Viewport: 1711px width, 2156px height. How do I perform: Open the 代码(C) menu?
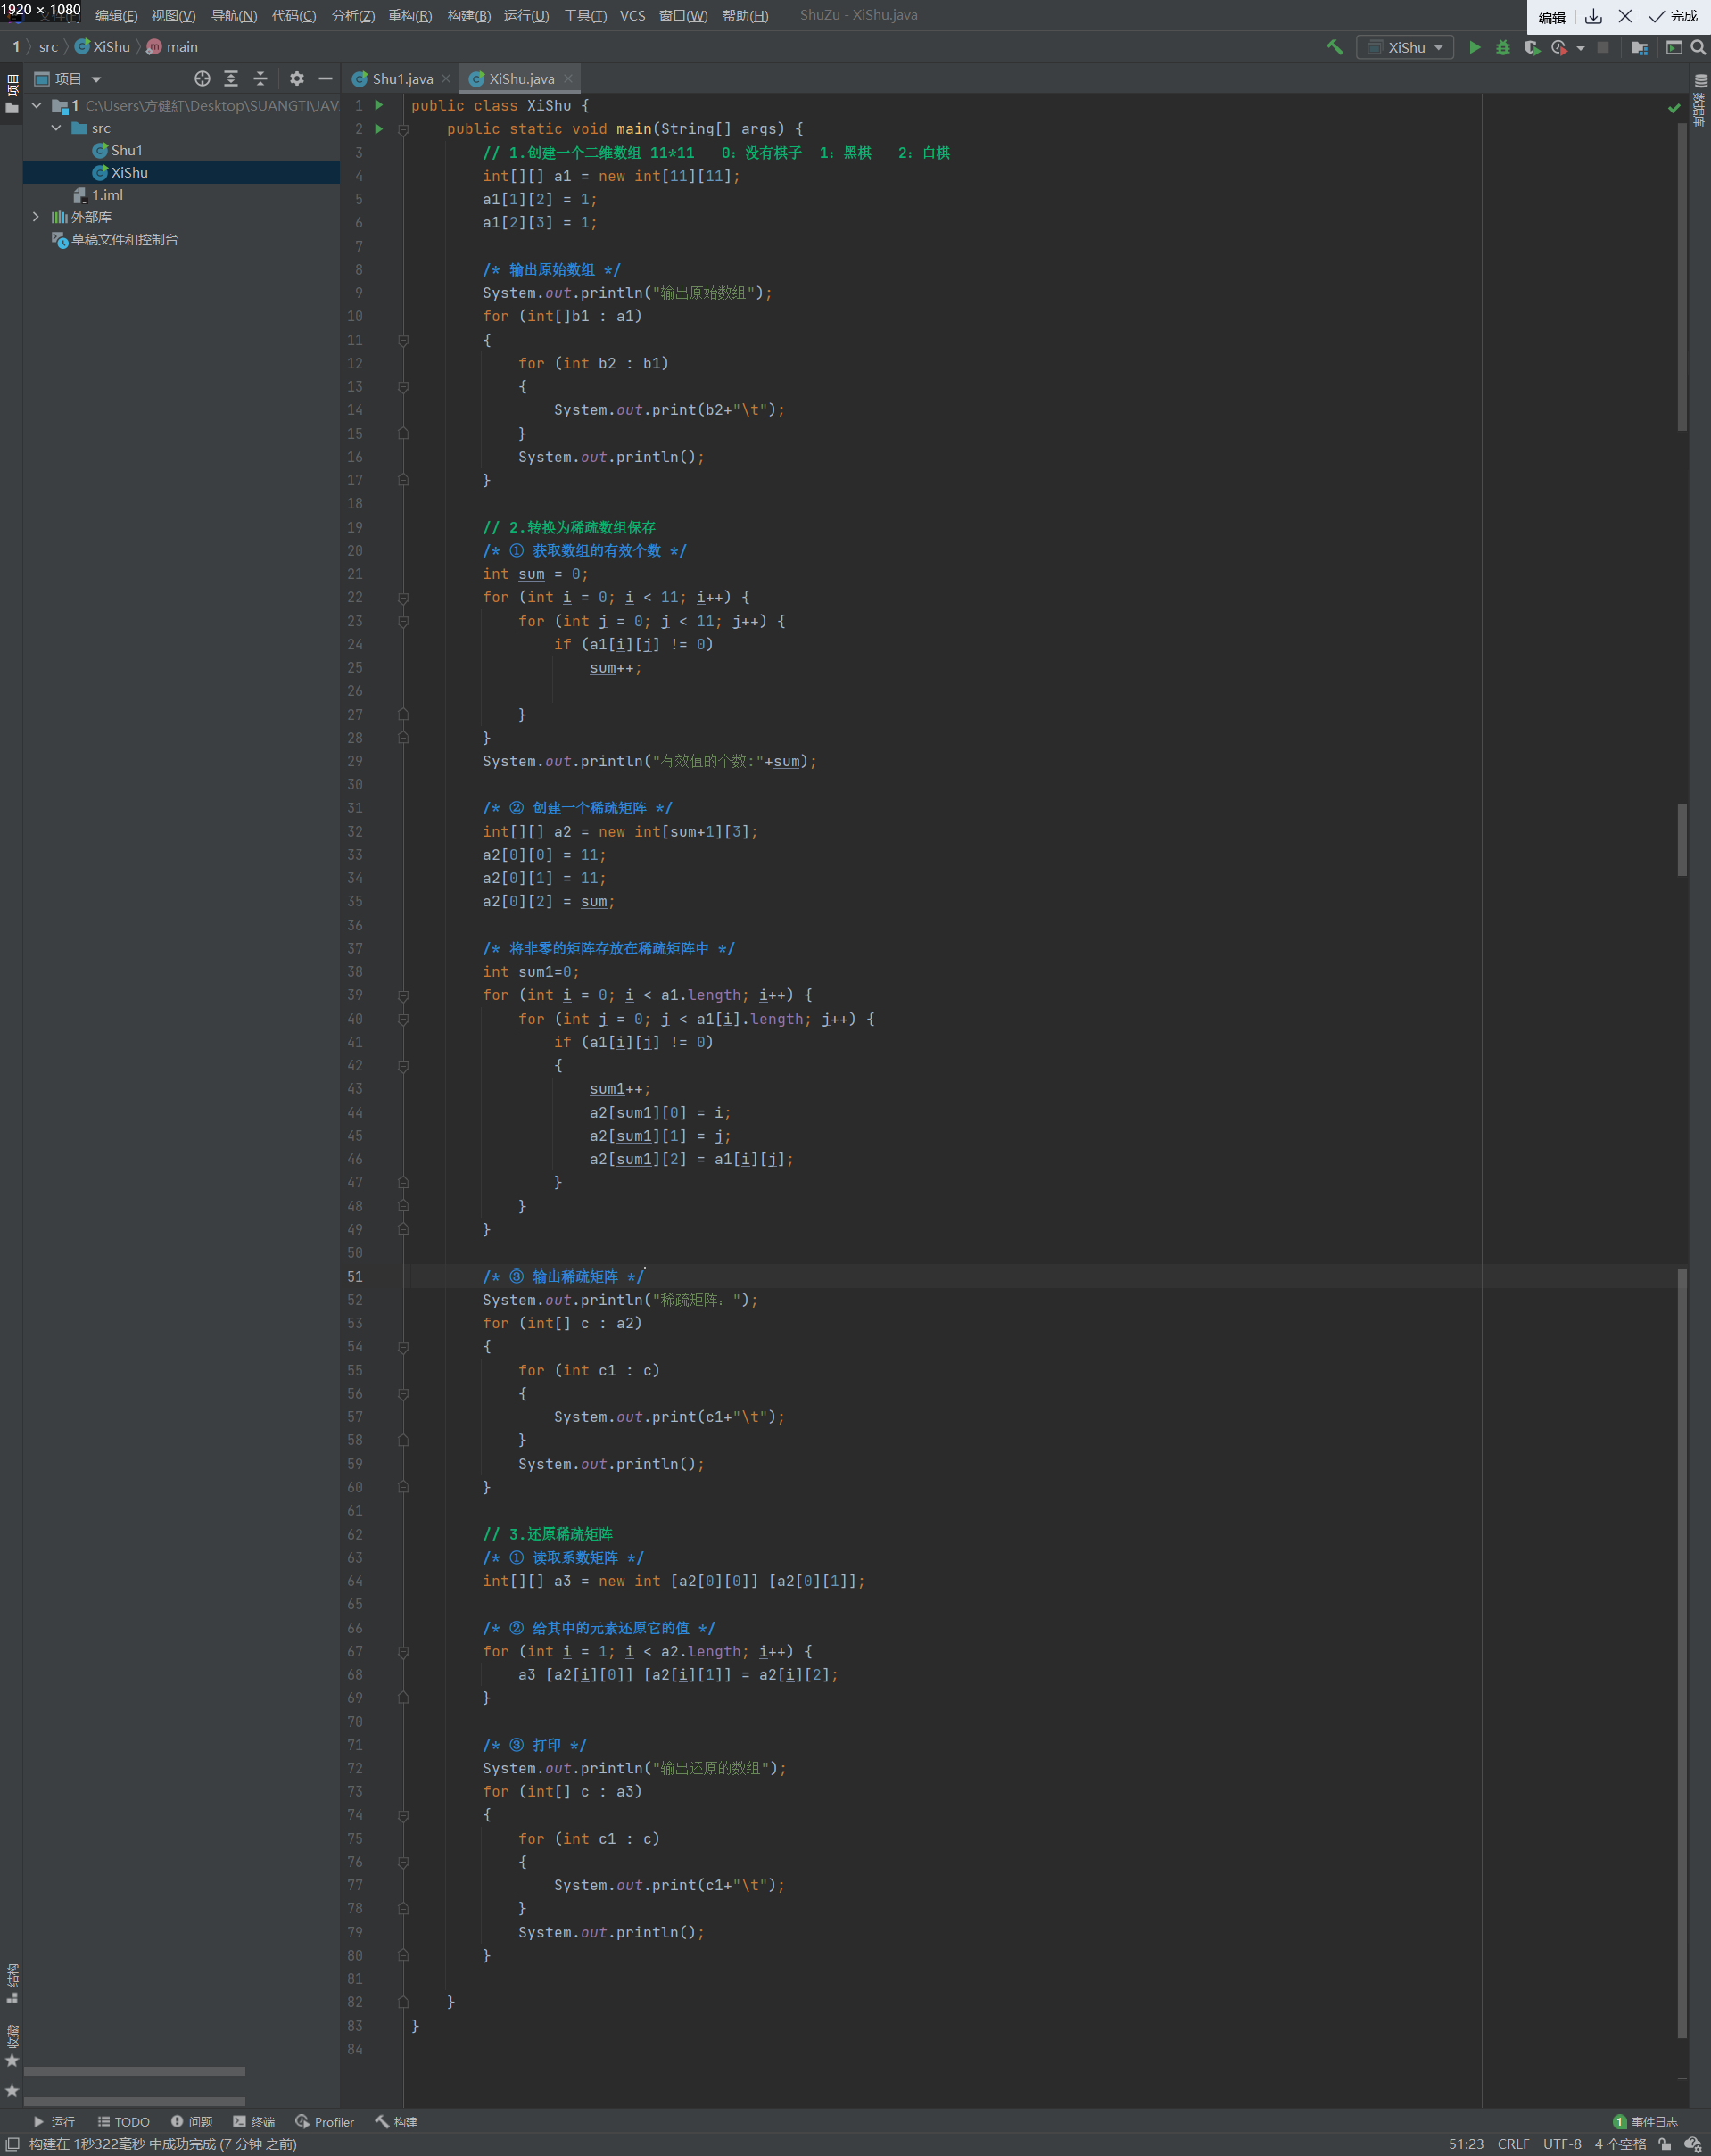pyautogui.click(x=294, y=16)
